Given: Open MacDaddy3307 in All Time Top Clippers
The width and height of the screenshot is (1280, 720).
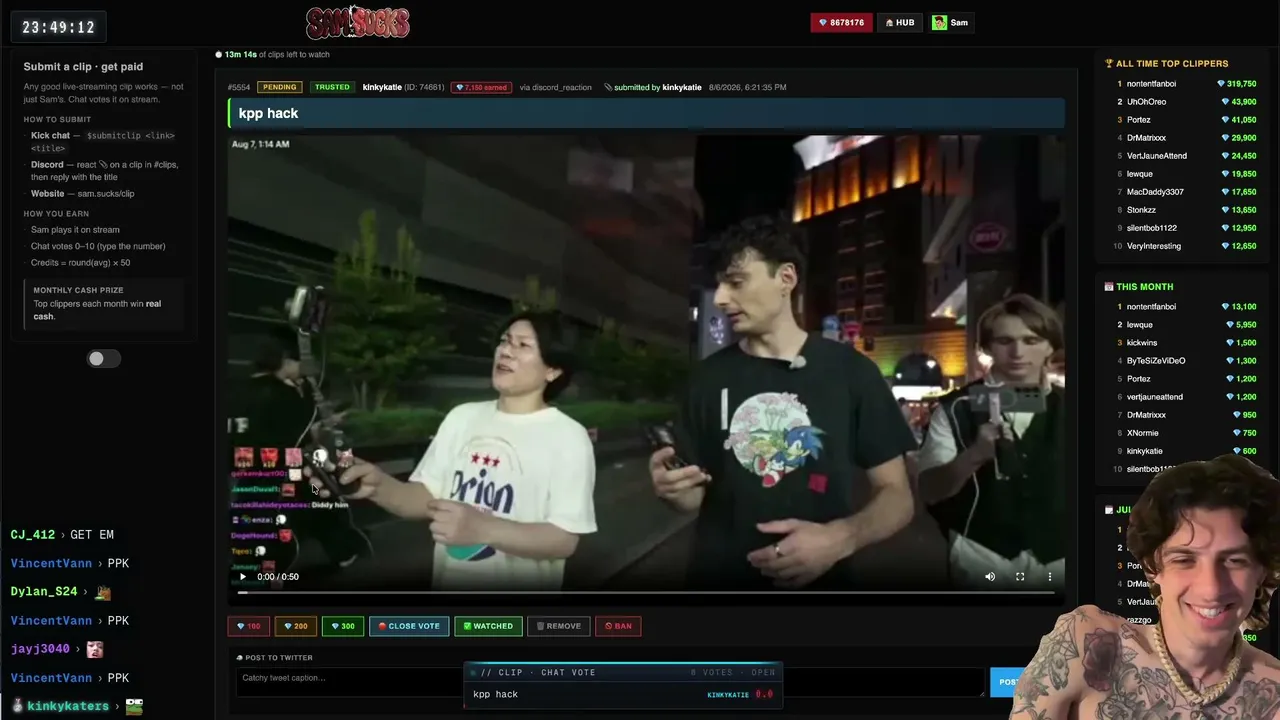Looking at the screenshot, I should pos(1155,192).
